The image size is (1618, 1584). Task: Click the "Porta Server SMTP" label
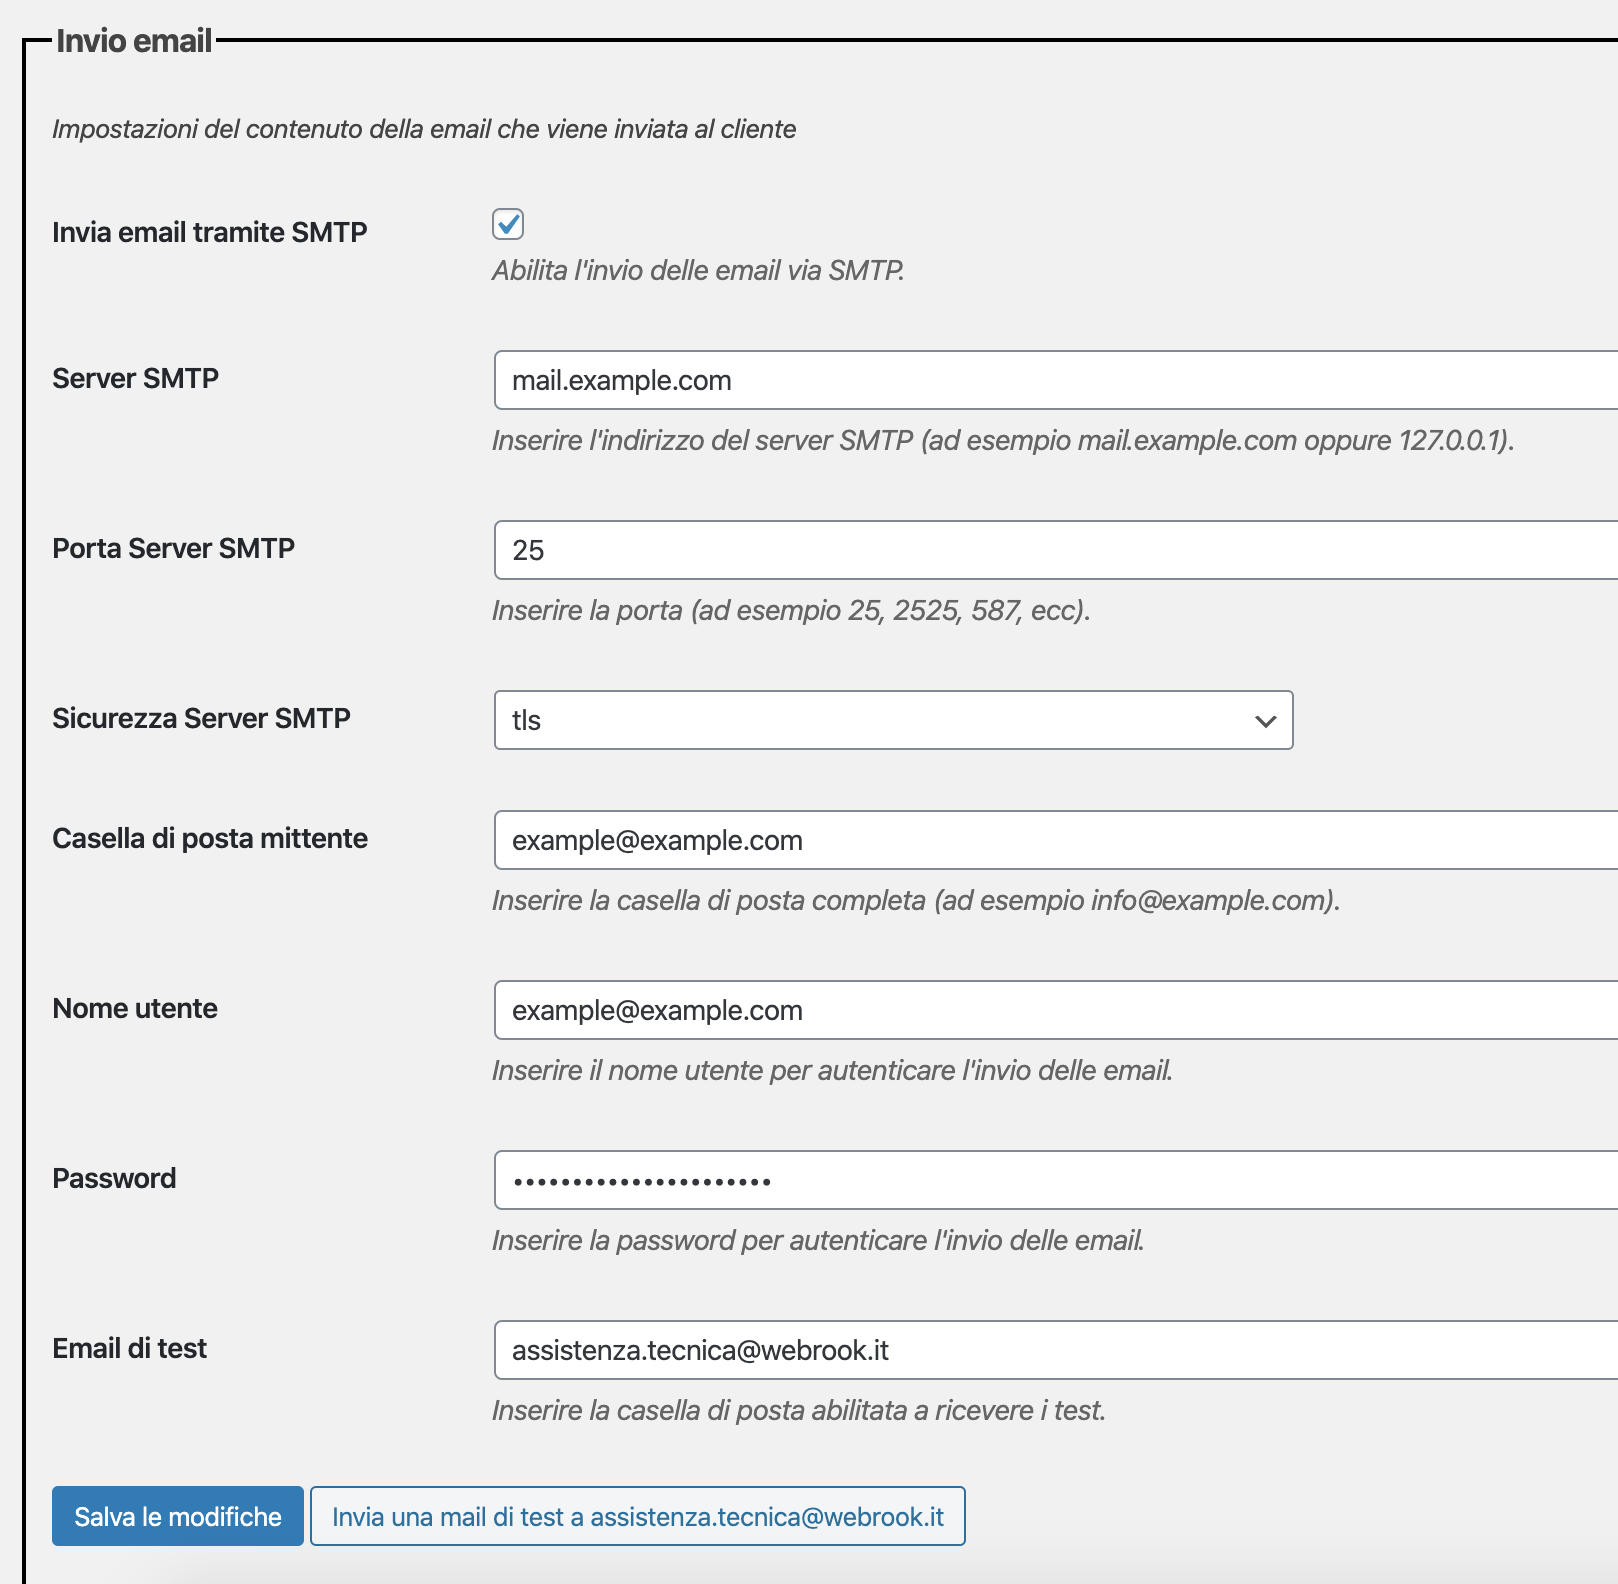pyautogui.click(x=173, y=548)
